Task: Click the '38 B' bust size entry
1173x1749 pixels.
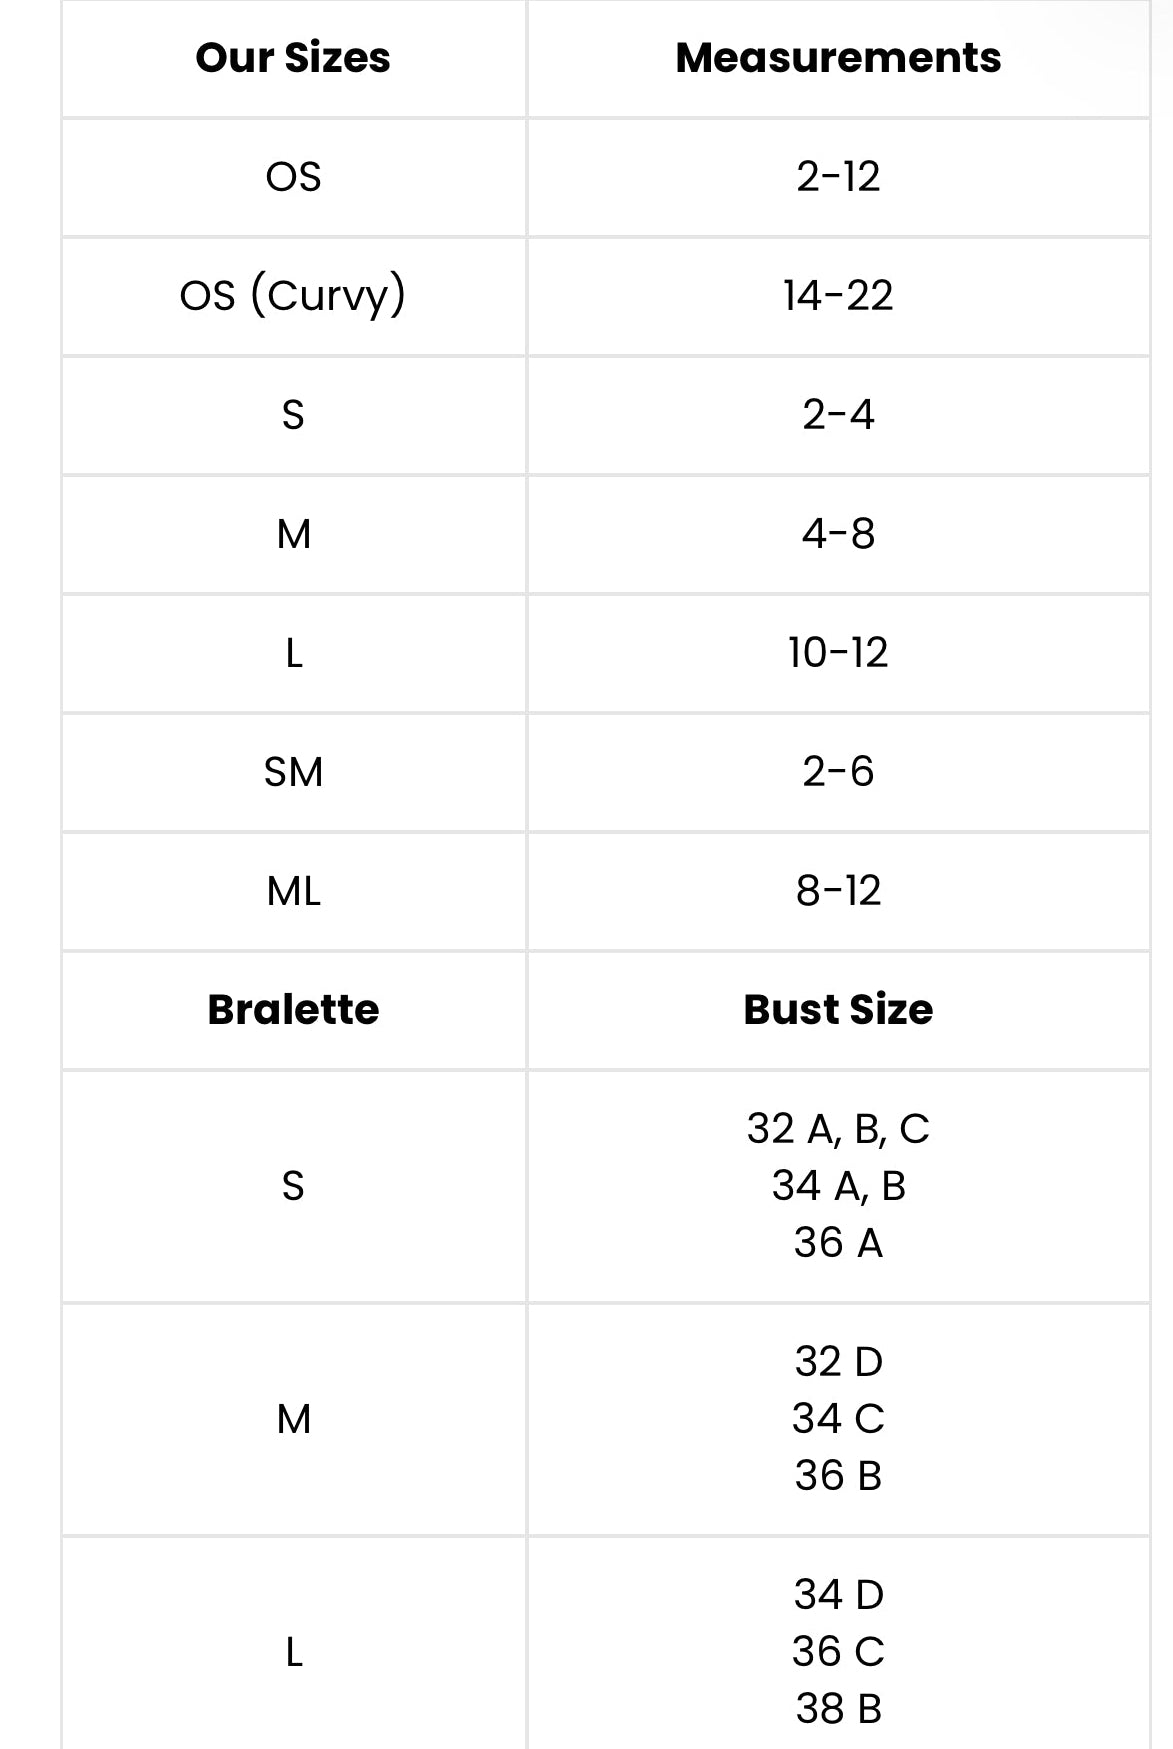Action: click(838, 1709)
